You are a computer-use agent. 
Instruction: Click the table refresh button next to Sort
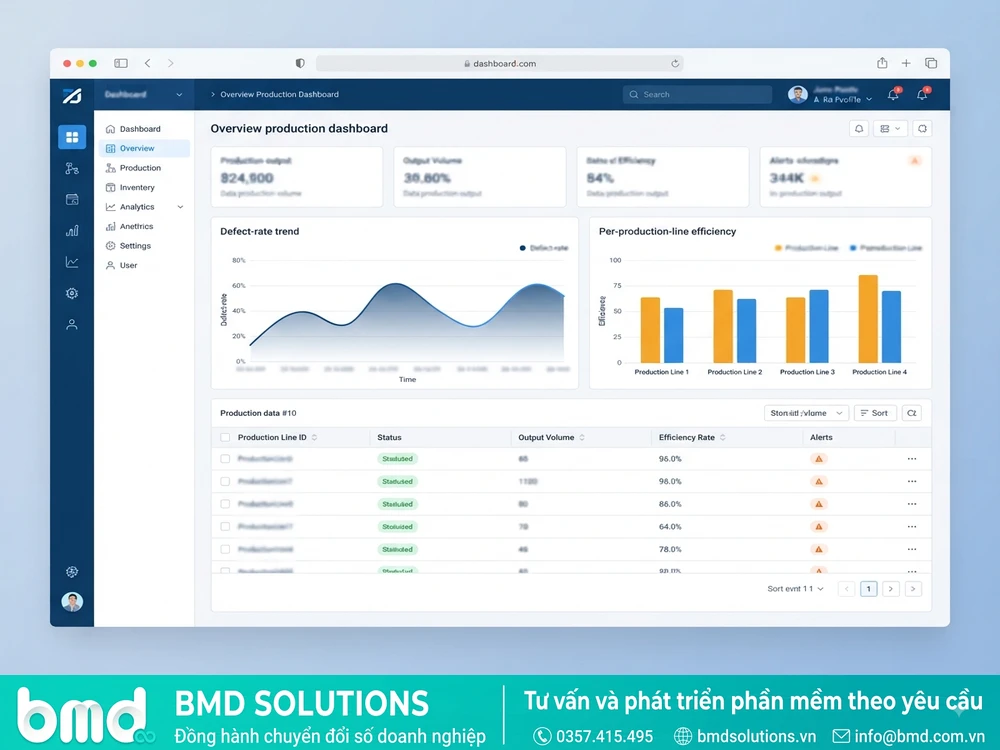coord(912,413)
